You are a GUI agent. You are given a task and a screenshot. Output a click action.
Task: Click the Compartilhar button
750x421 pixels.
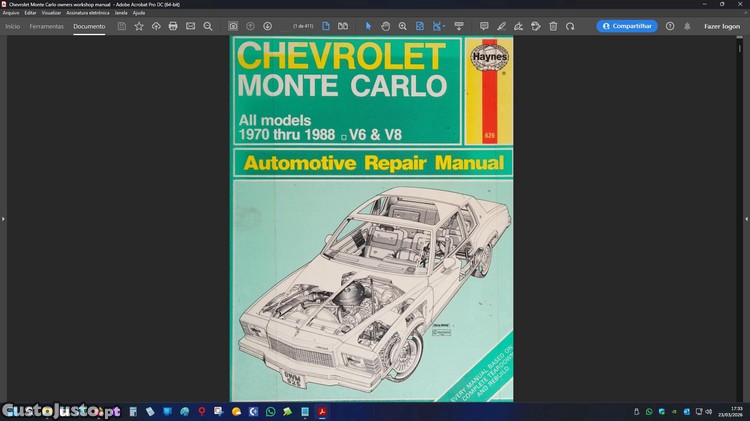(627, 26)
